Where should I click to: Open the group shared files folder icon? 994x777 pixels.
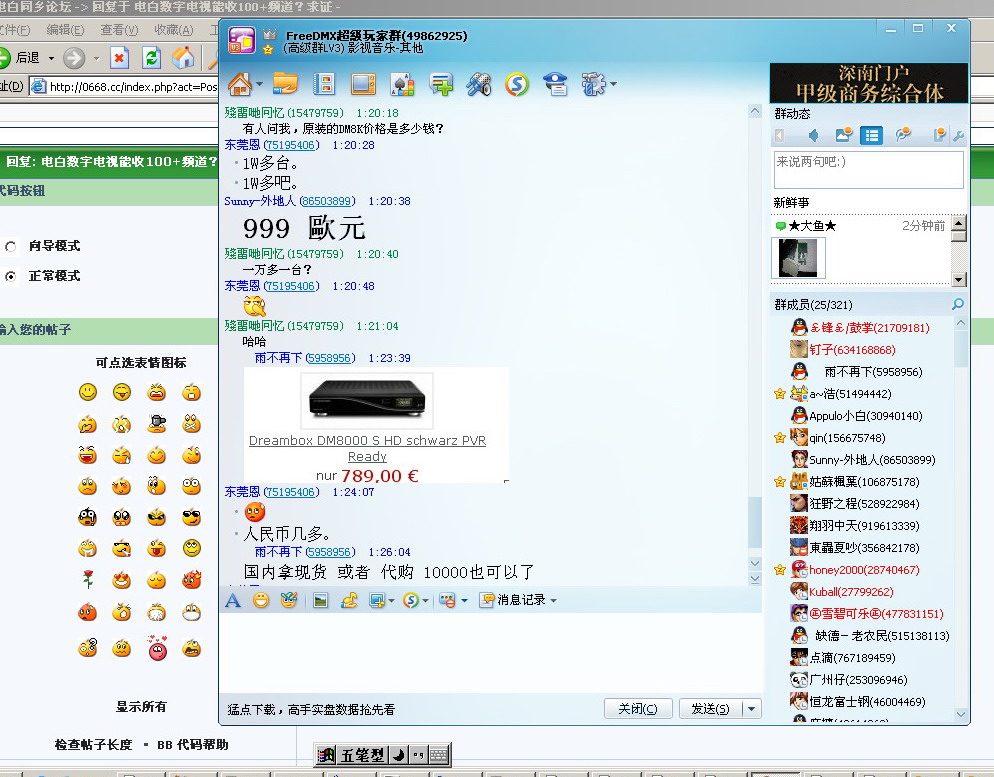[285, 84]
